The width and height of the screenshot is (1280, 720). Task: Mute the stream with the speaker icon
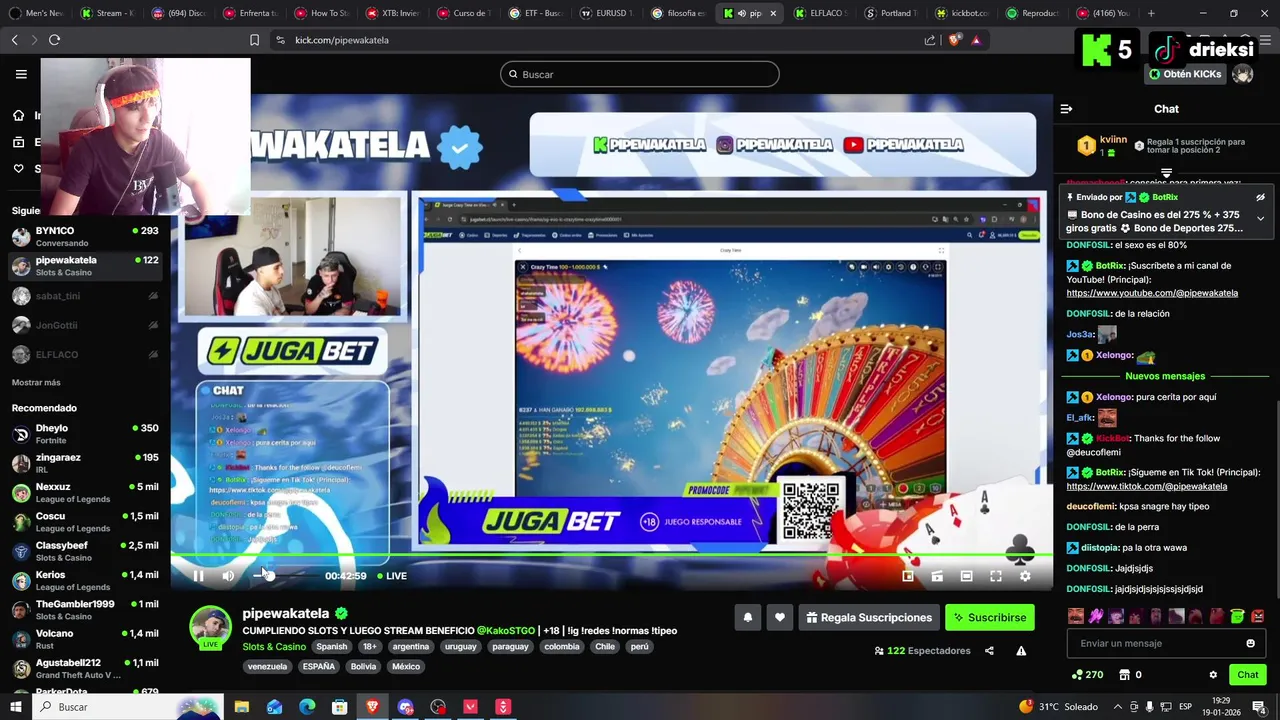228,576
